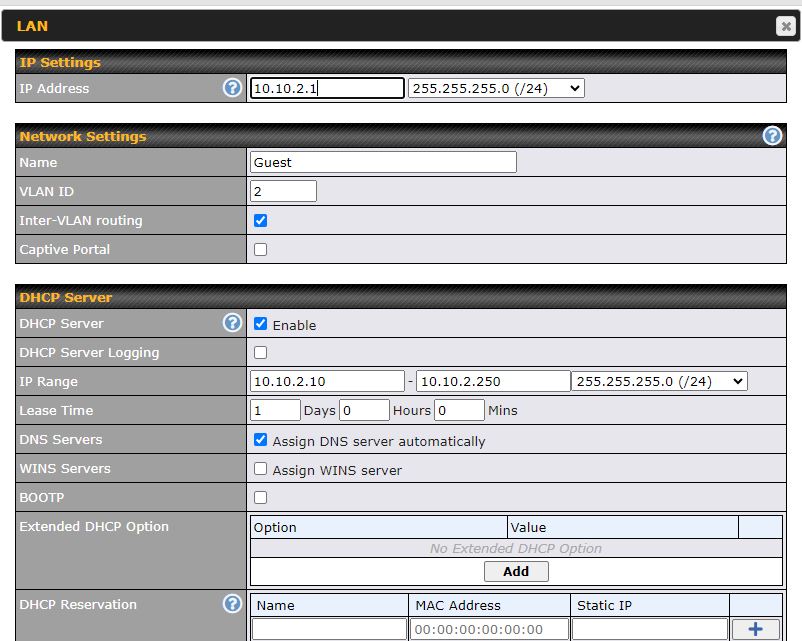Close the LAN dialog with X icon
The width and height of the screenshot is (802, 641).
tap(785, 27)
